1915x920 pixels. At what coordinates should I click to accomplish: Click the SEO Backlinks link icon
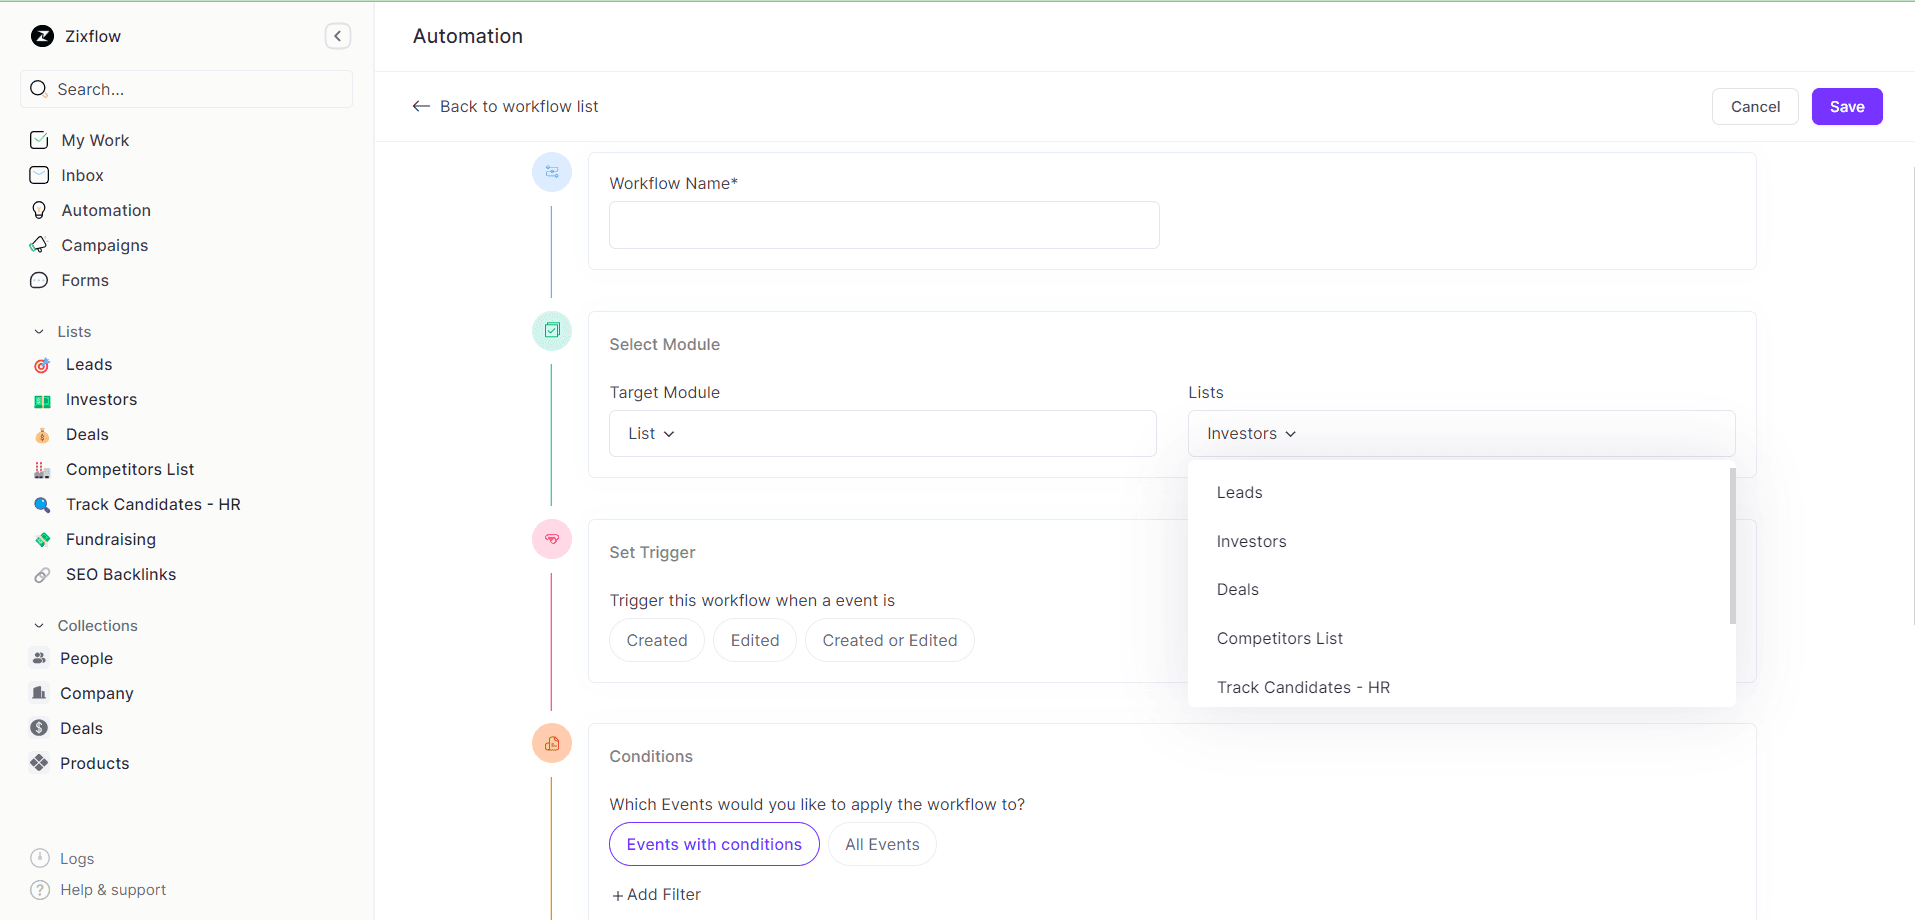(x=41, y=574)
